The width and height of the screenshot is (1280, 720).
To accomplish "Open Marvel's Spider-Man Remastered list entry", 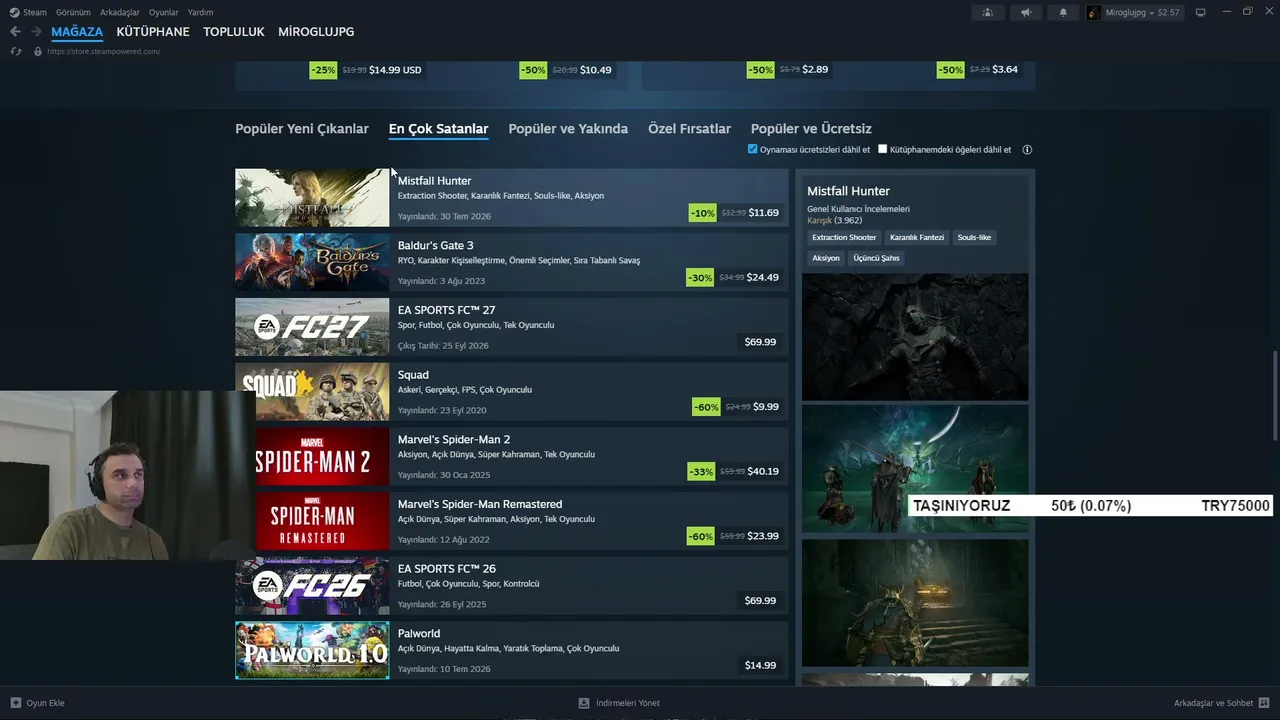I will coord(512,521).
